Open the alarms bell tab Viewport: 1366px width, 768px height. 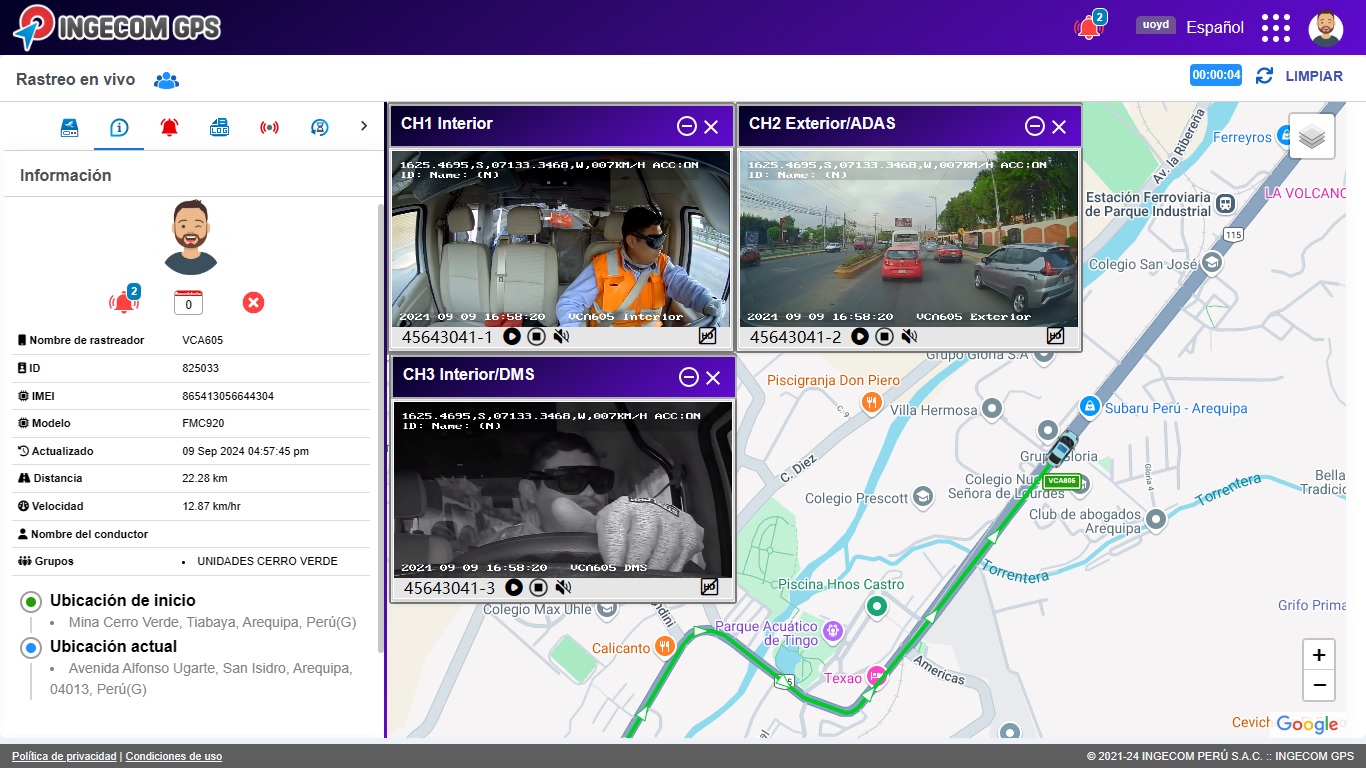pos(169,127)
